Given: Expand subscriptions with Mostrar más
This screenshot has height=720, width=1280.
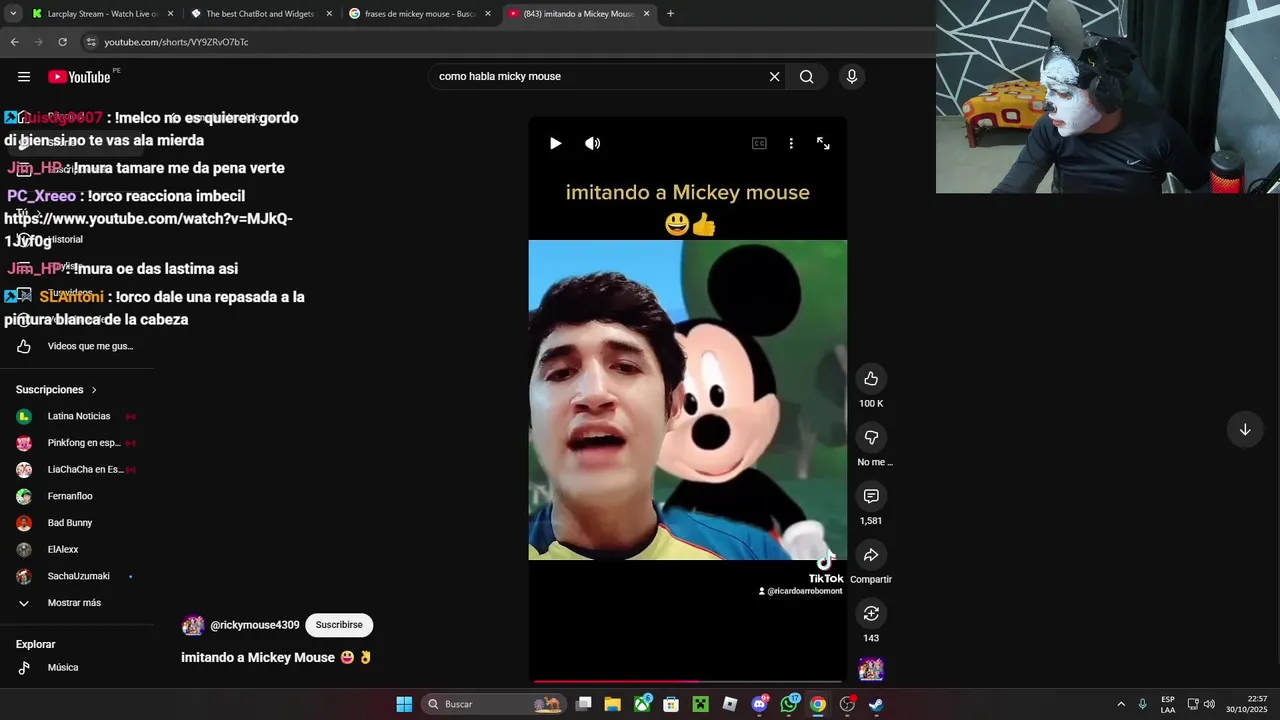Looking at the screenshot, I should [x=76, y=603].
